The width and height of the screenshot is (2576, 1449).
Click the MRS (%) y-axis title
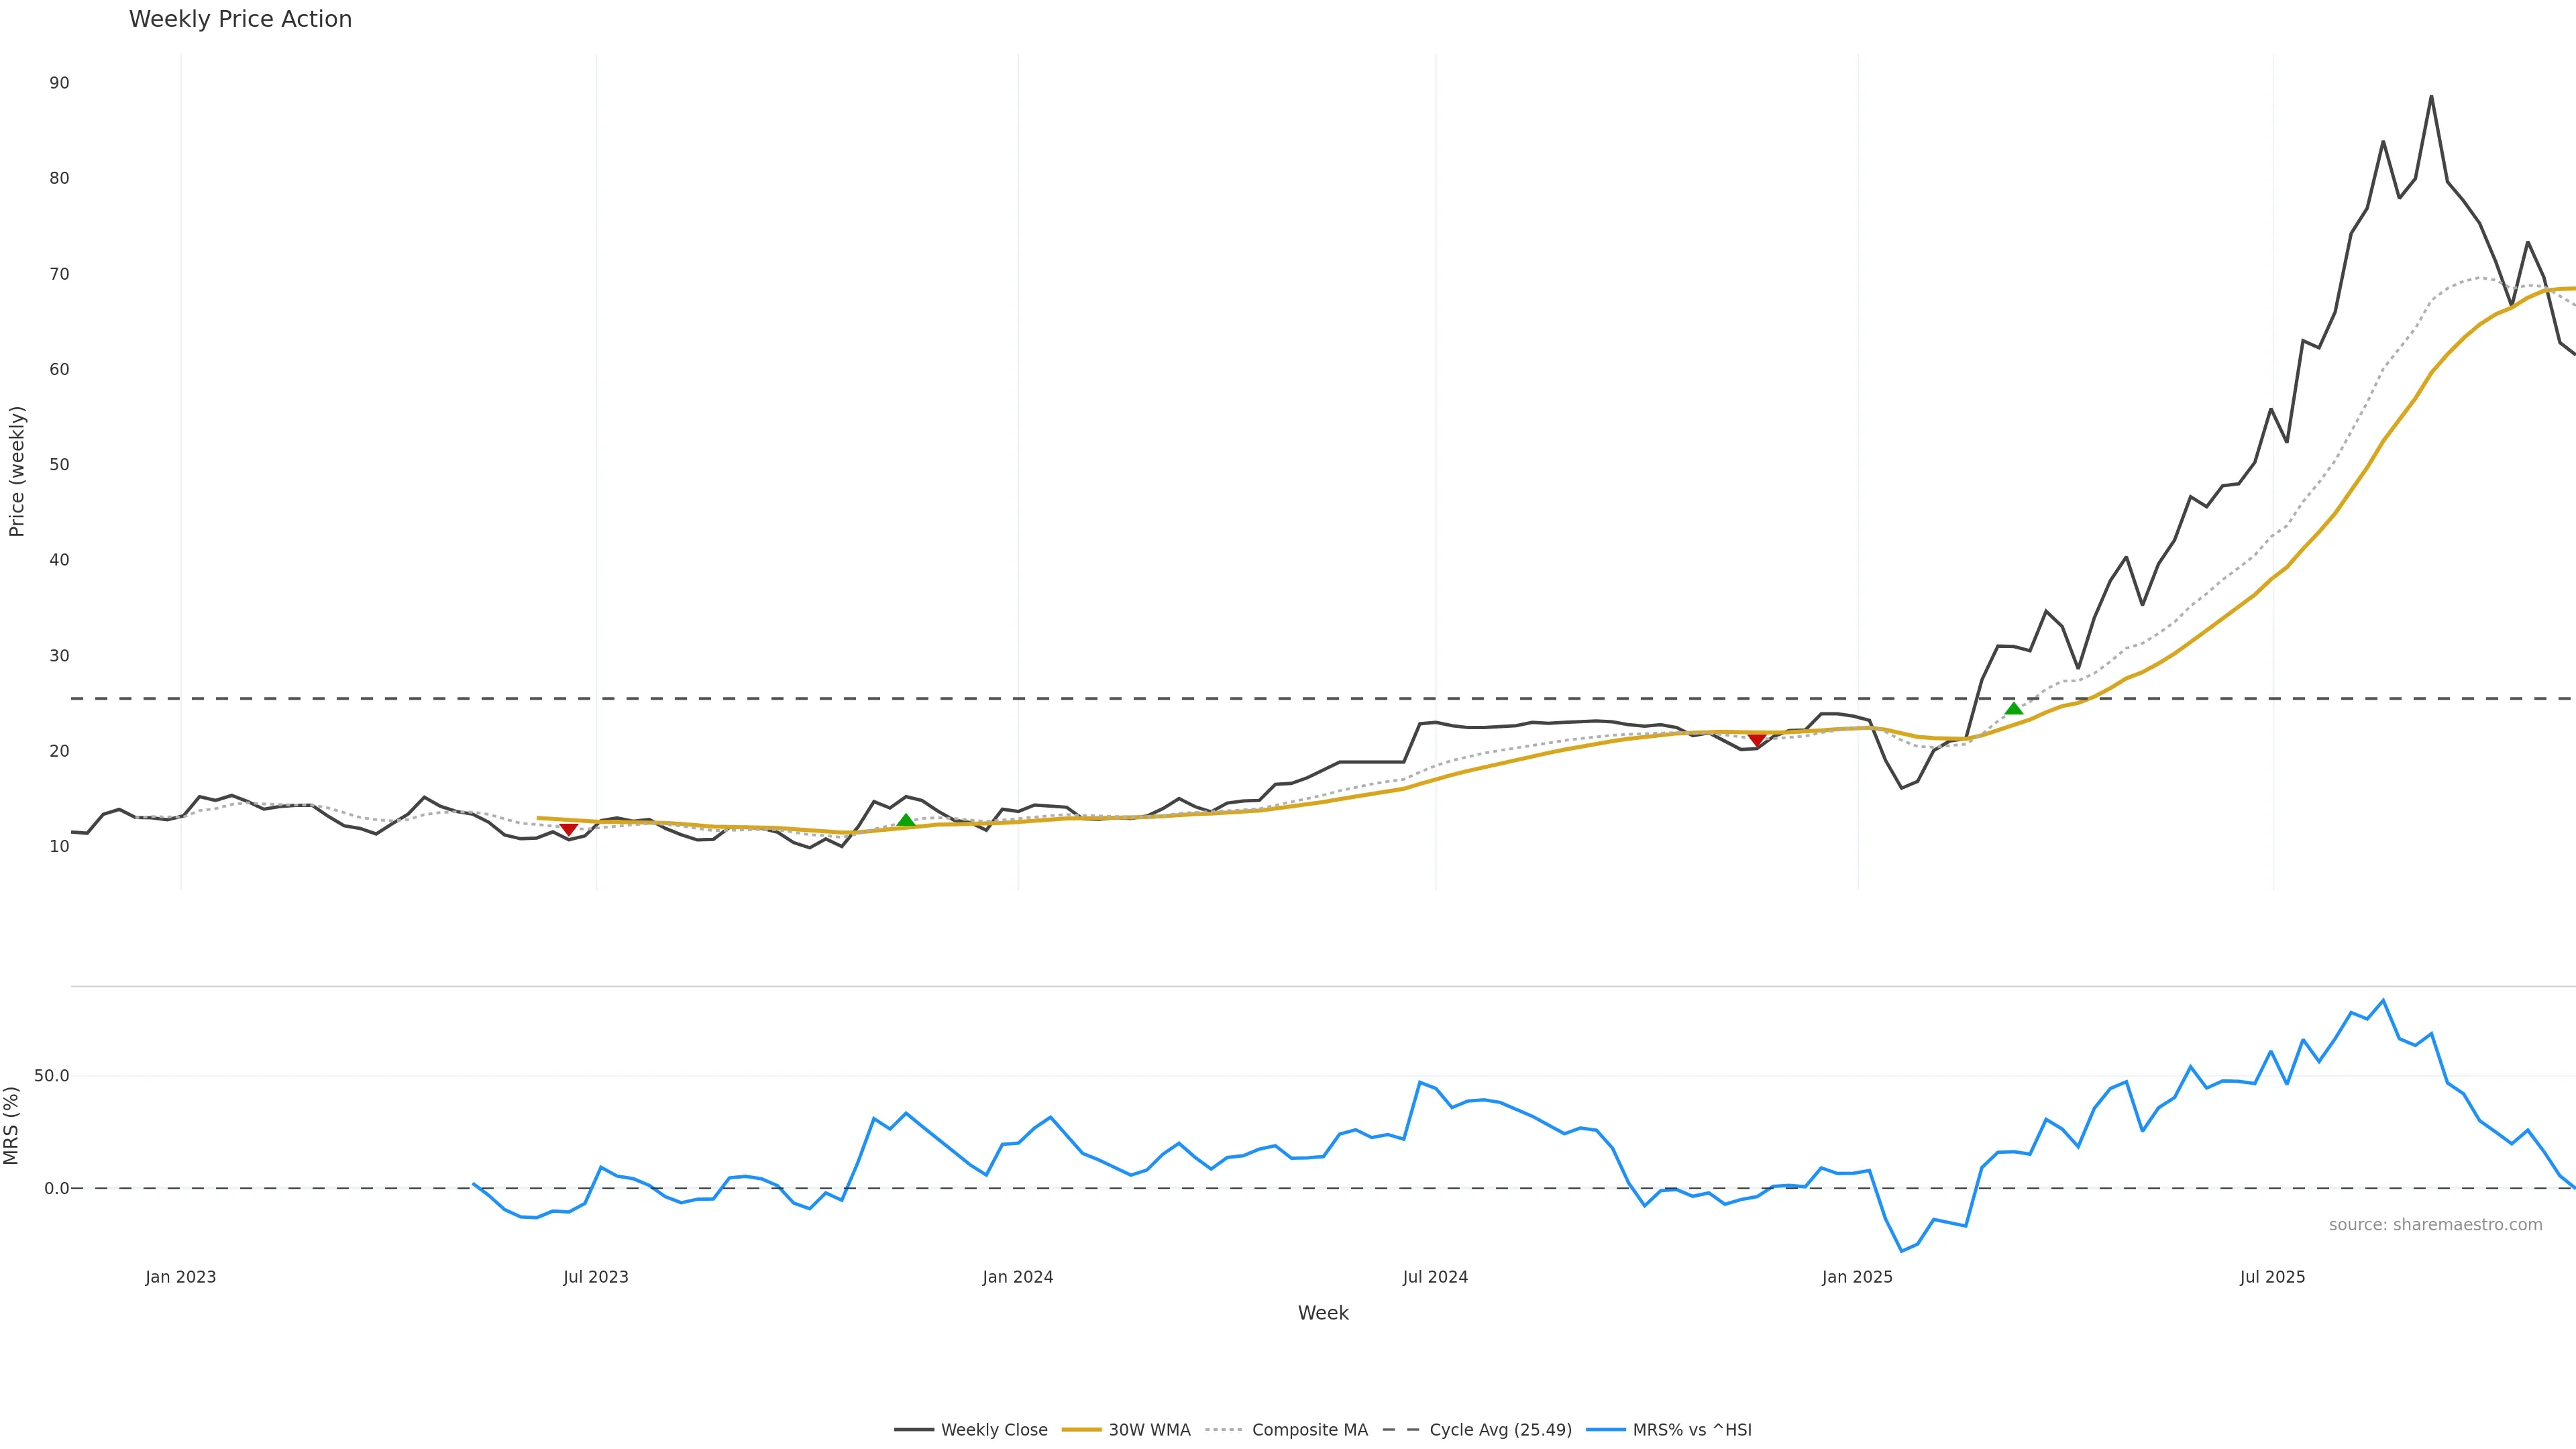point(12,1125)
